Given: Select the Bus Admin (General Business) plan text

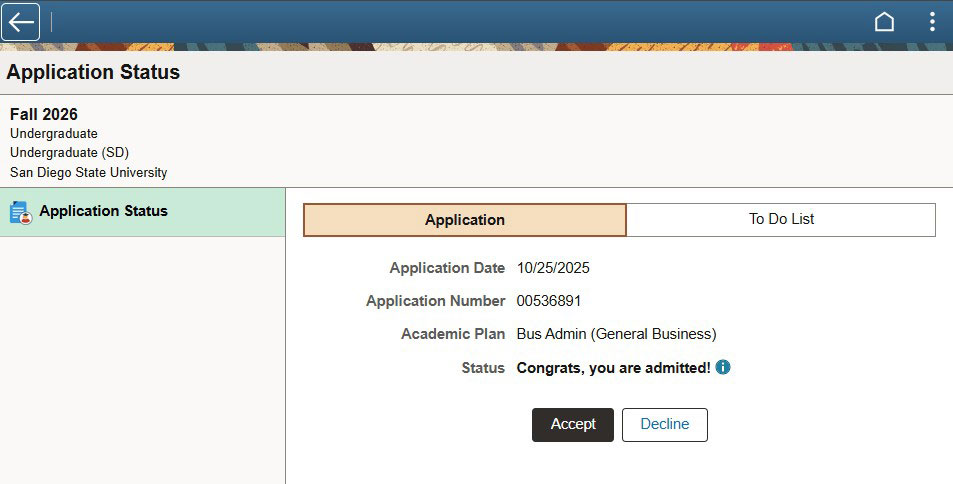Looking at the screenshot, I should (x=616, y=334).
